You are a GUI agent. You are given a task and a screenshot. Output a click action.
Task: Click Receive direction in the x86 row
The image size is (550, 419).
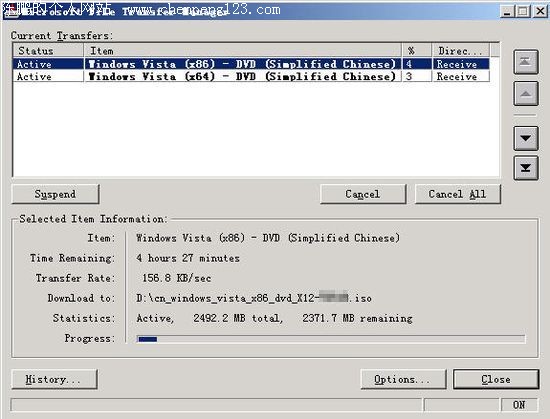[x=457, y=64]
